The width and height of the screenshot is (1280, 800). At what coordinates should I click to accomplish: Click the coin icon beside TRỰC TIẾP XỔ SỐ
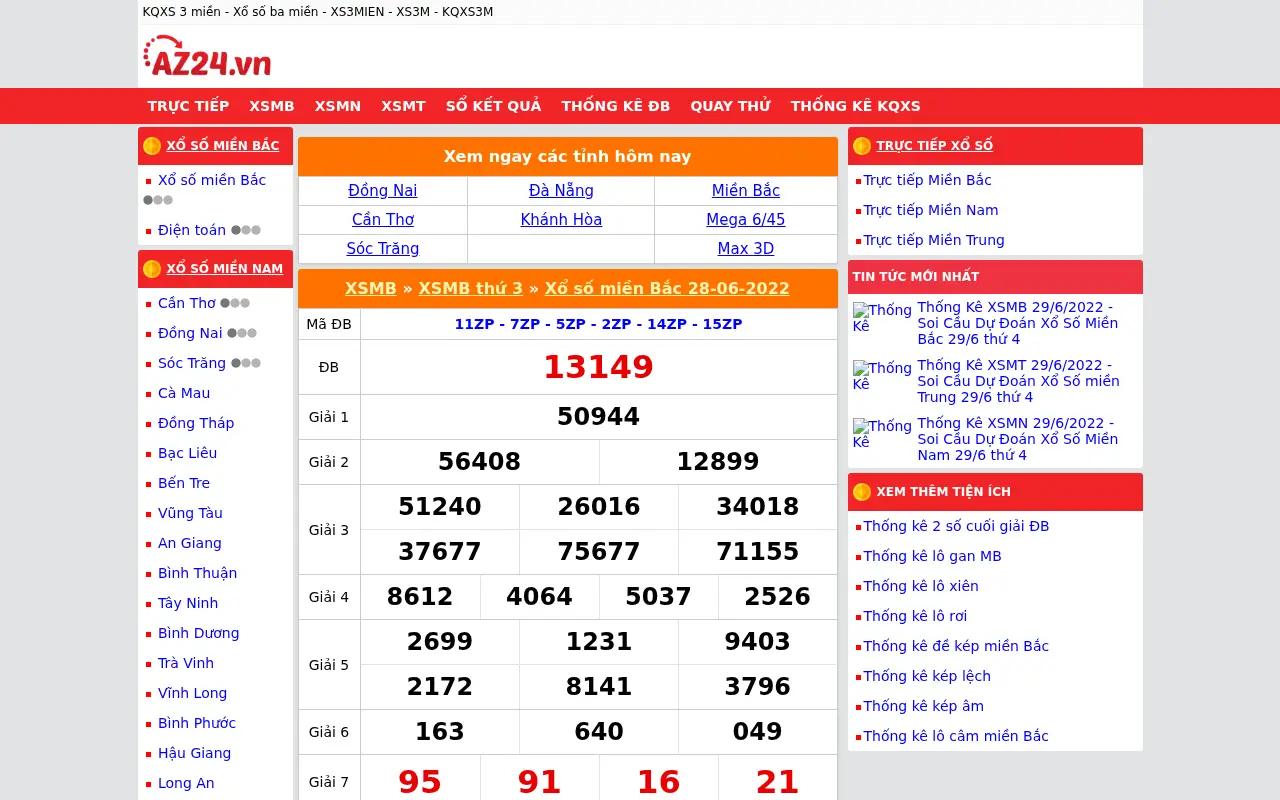click(x=862, y=146)
